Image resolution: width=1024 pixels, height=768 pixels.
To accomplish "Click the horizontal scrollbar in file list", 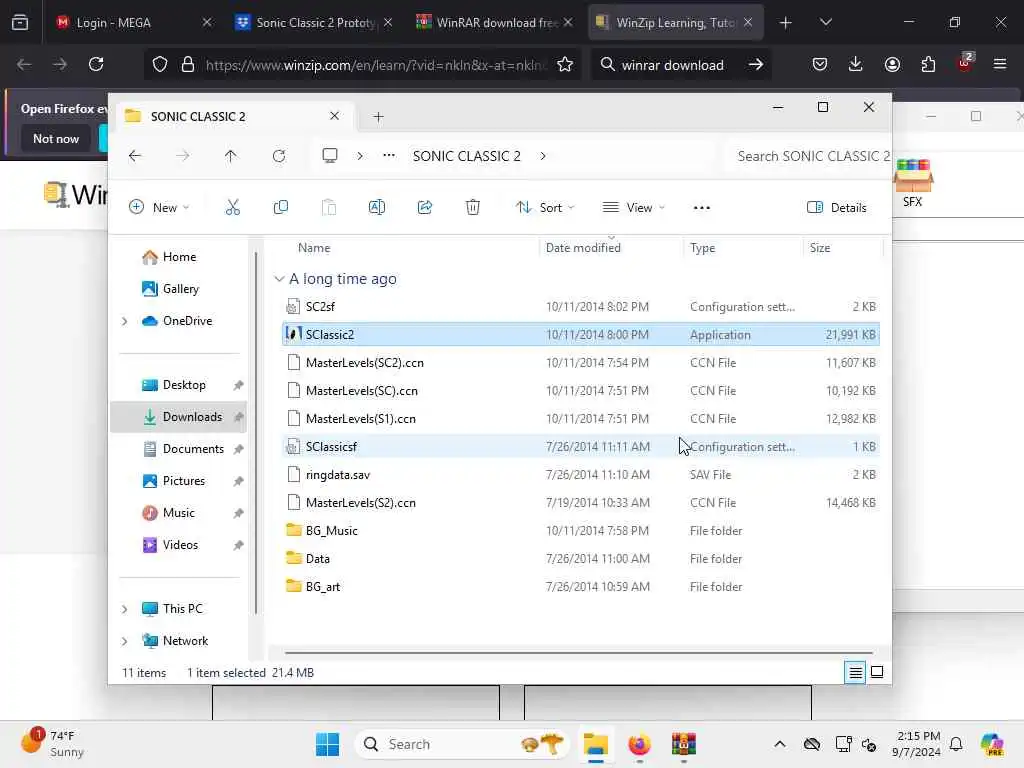I will [x=579, y=652].
